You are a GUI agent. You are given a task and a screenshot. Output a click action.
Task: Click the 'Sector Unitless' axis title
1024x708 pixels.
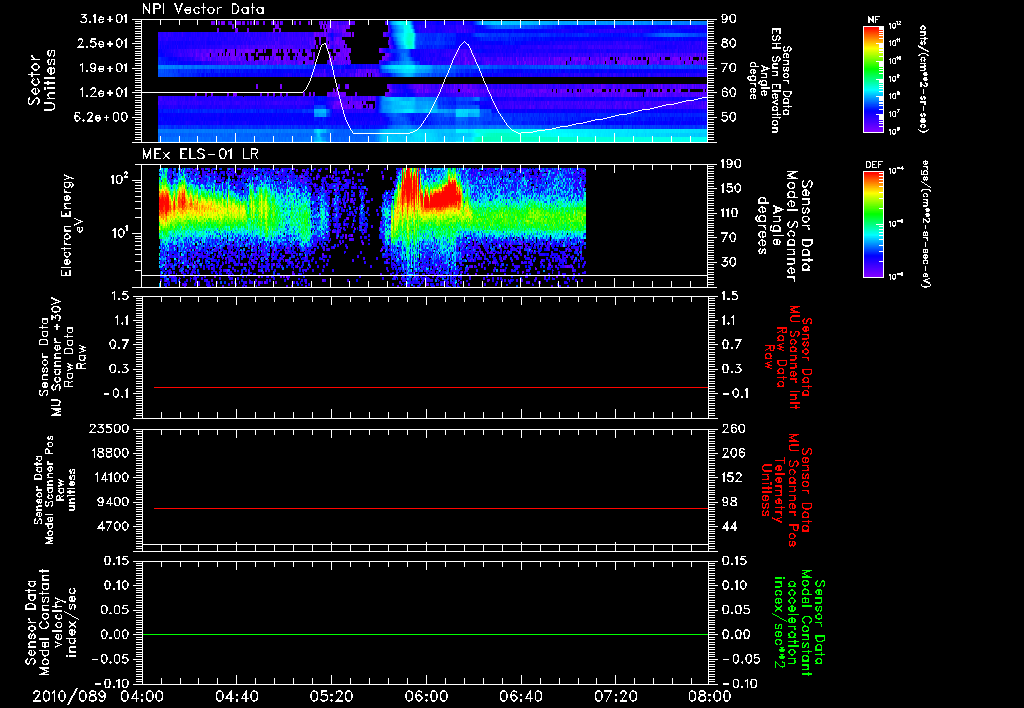(x=43, y=80)
